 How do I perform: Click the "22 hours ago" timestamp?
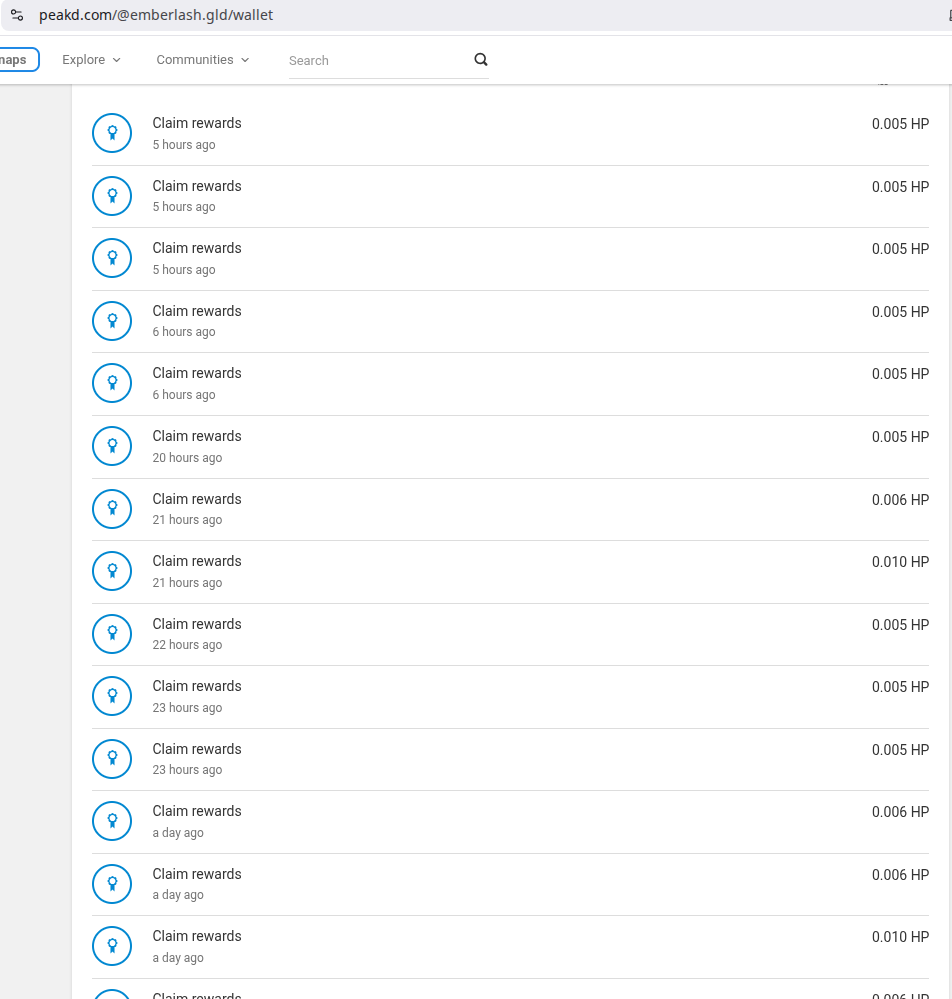click(x=187, y=645)
